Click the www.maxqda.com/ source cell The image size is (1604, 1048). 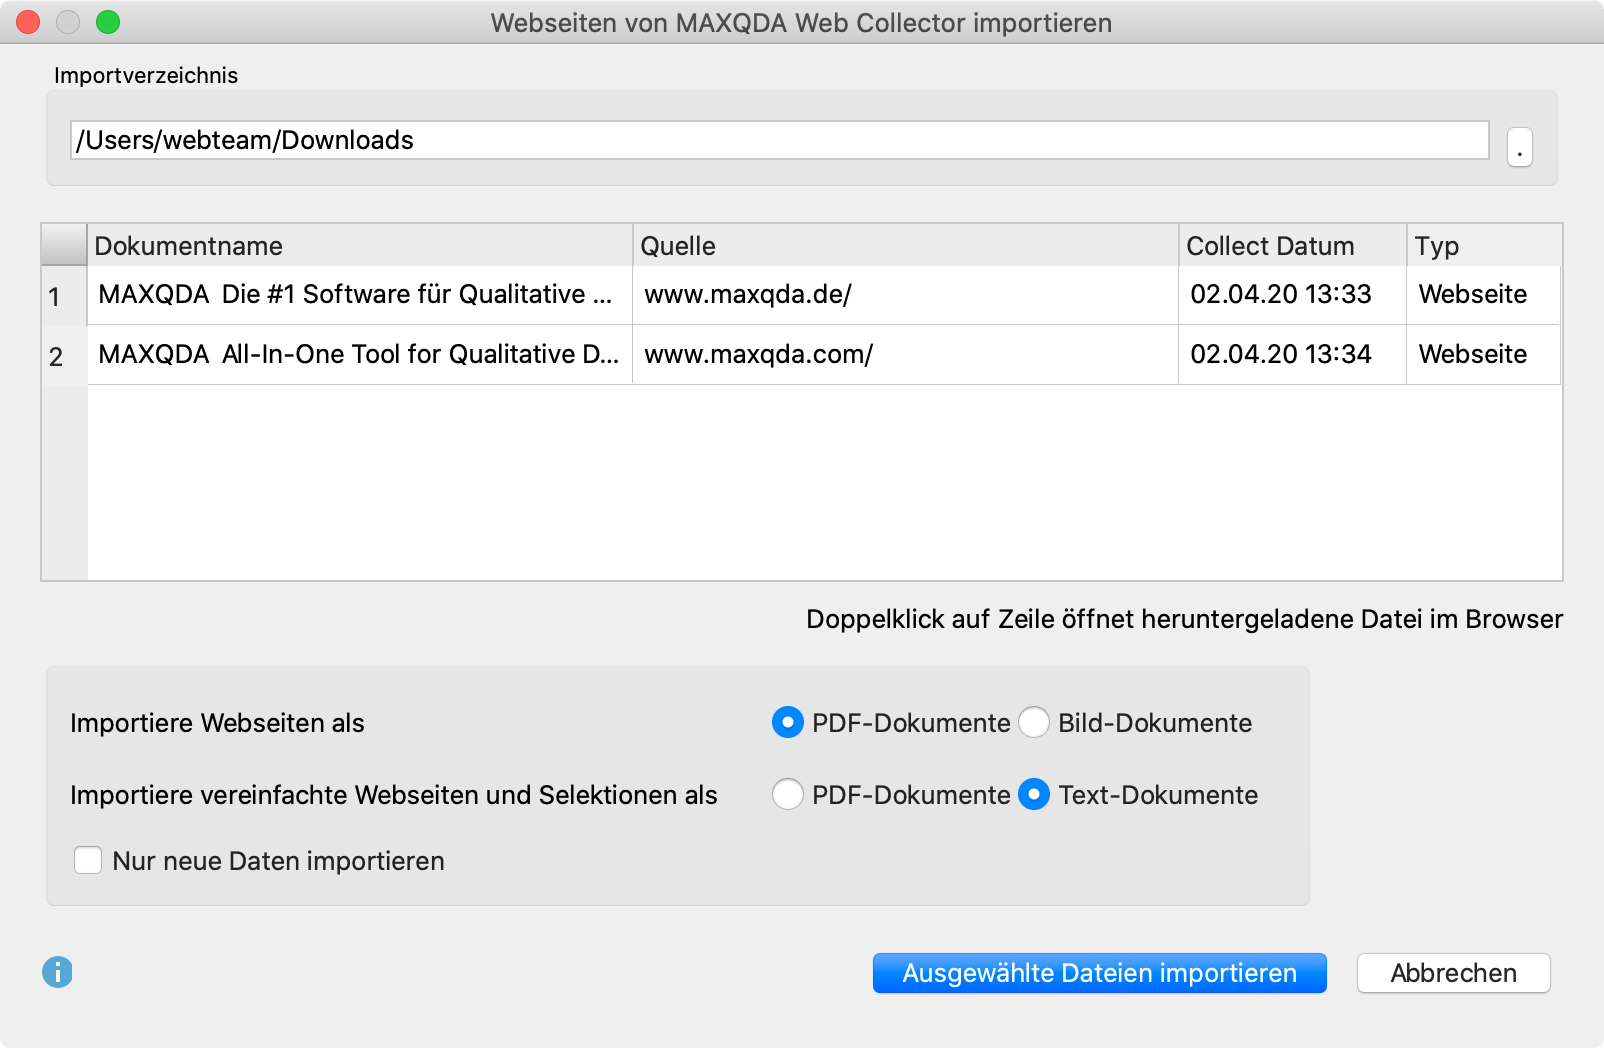click(x=906, y=355)
